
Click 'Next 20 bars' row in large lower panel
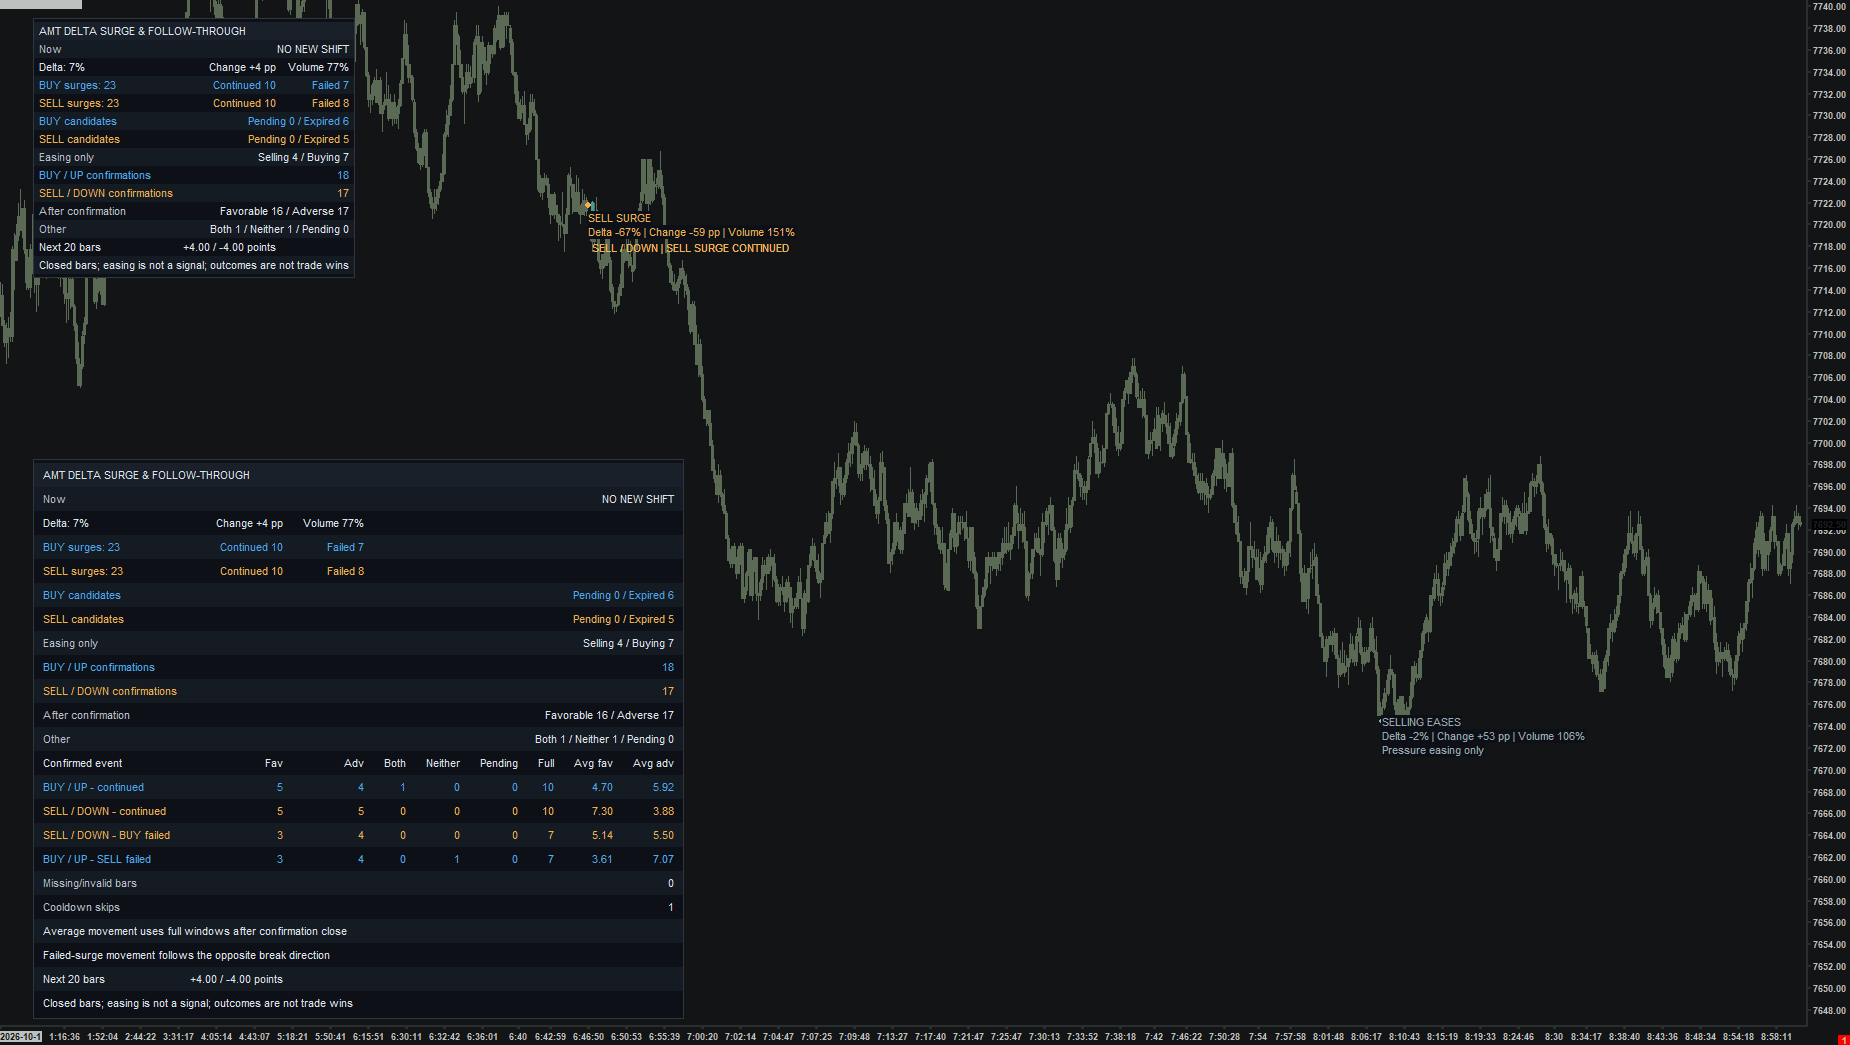(x=358, y=979)
